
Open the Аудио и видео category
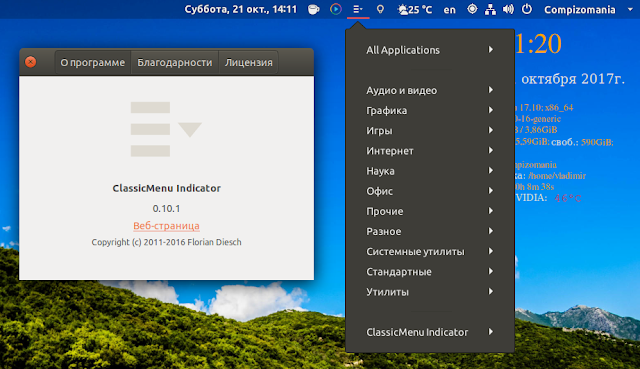pos(430,90)
